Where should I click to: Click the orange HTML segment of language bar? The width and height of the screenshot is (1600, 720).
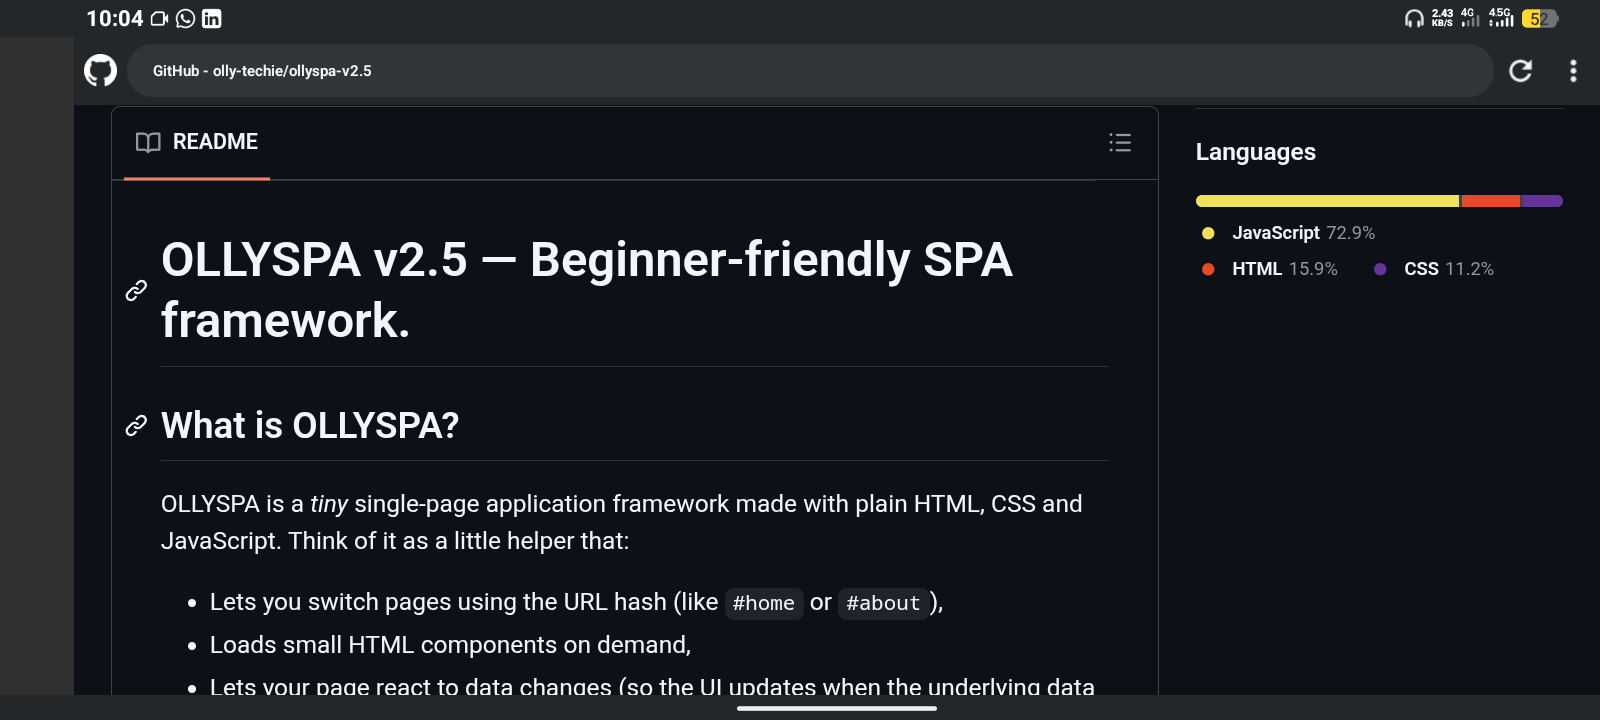click(1490, 201)
